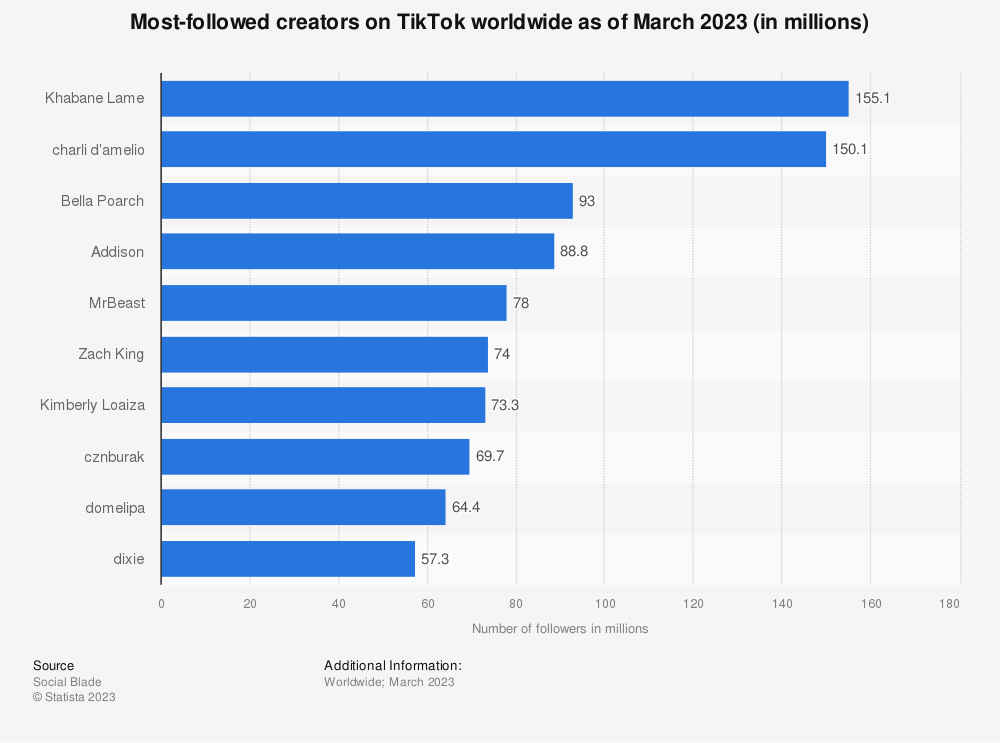Click the 'Source' heading

[x=54, y=666]
